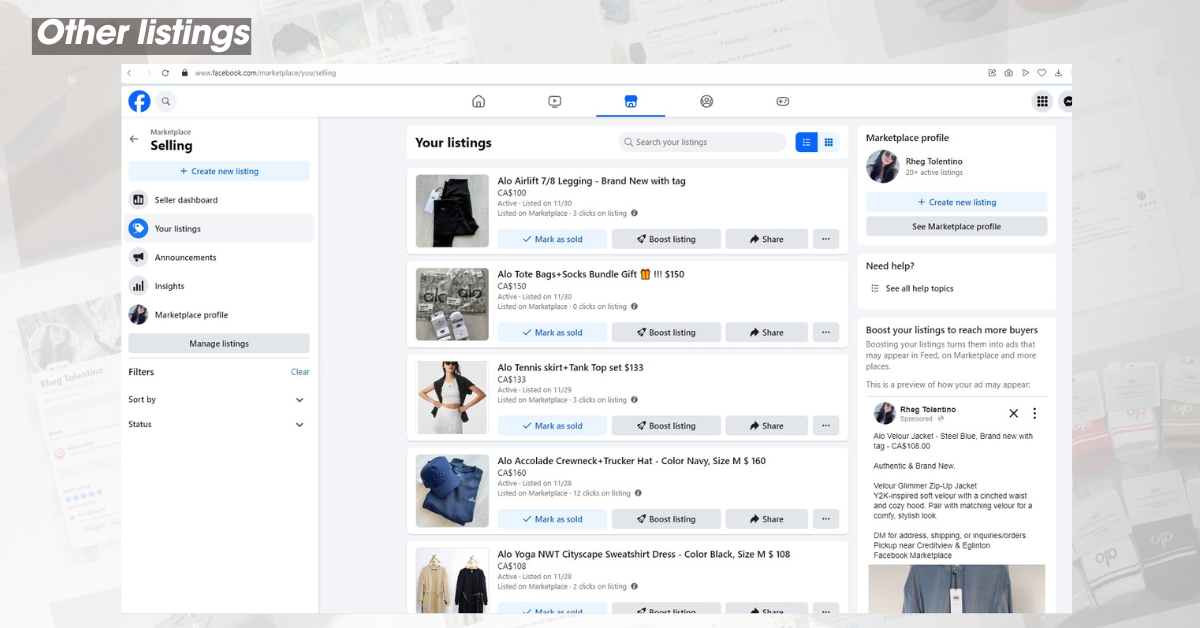The width and height of the screenshot is (1200, 628).
Task: Open the Groups tab icon
Action: tap(707, 101)
